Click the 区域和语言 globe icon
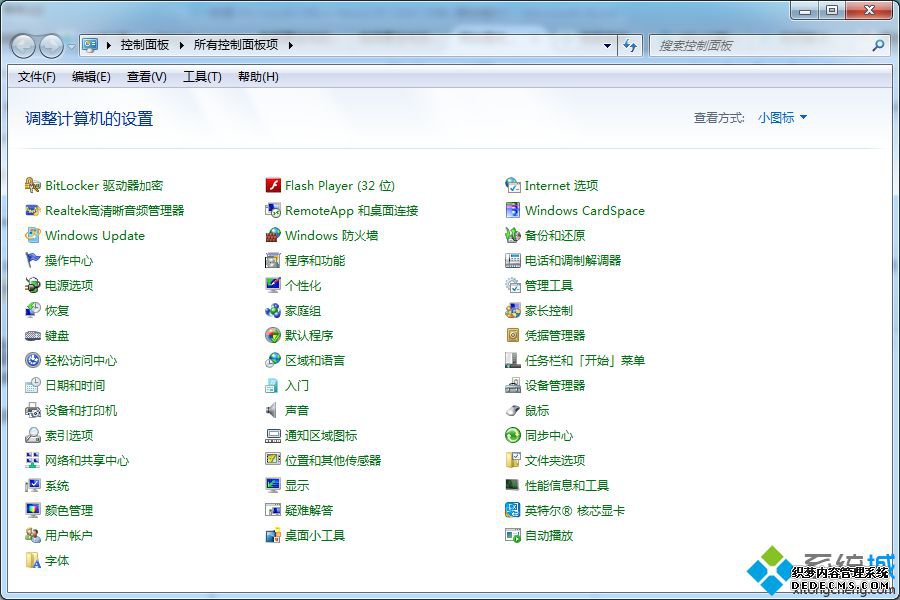The image size is (900, 600). [x=273, y=361]
